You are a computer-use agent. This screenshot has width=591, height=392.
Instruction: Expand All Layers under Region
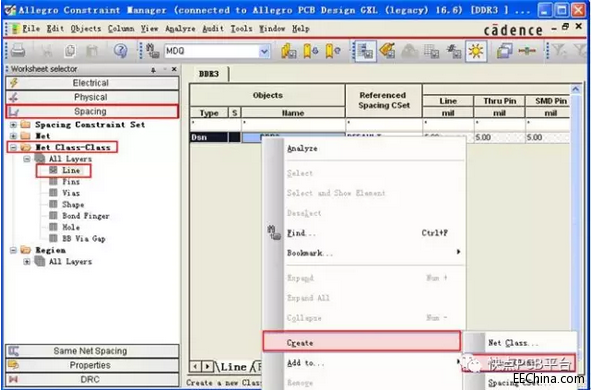tap(27, 261)
